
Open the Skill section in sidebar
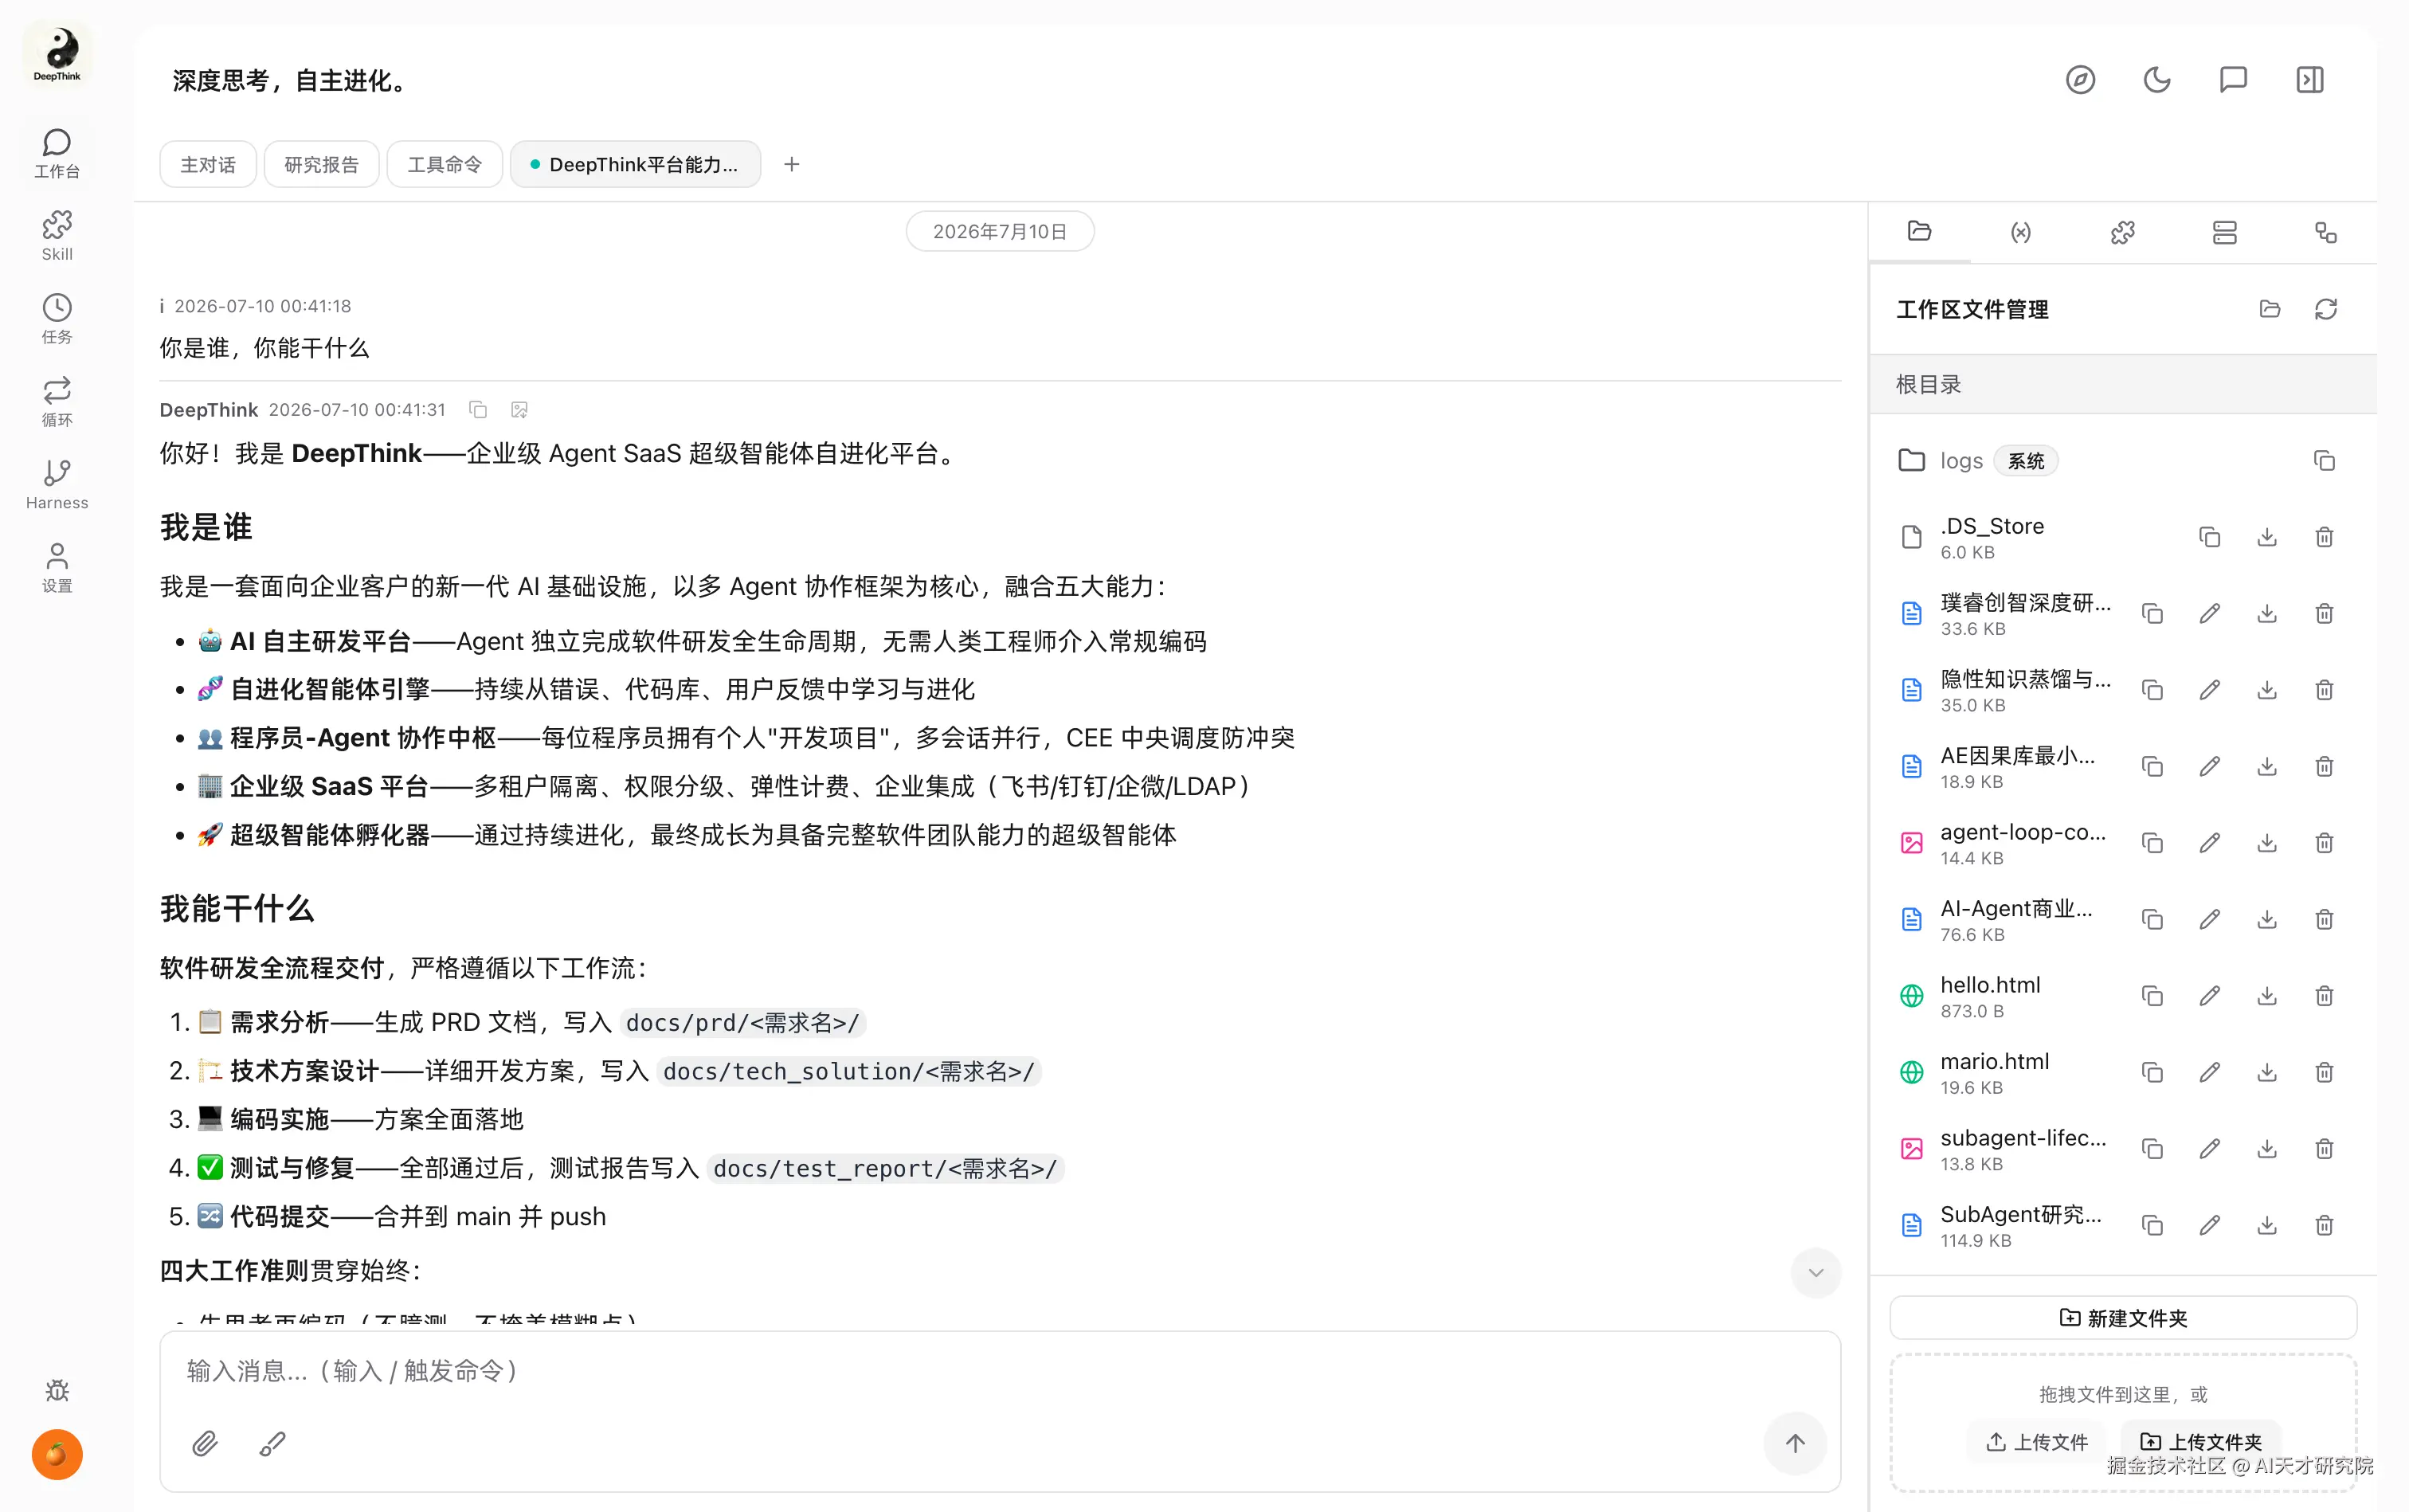[x=57, y=236]
